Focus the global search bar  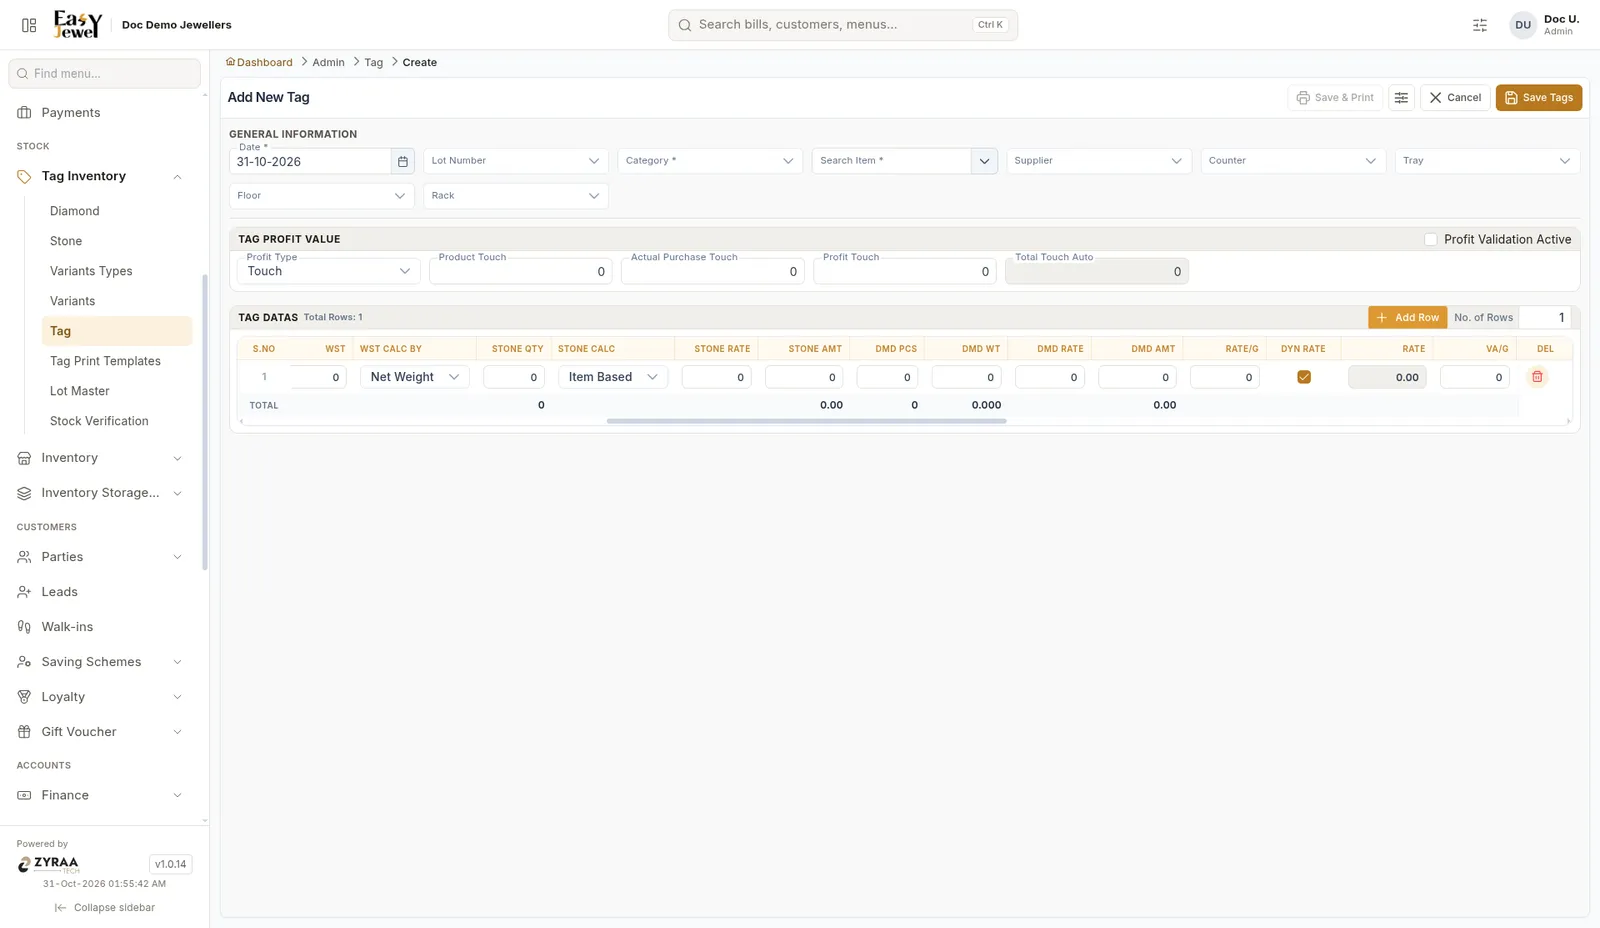[x=843, y=25]
